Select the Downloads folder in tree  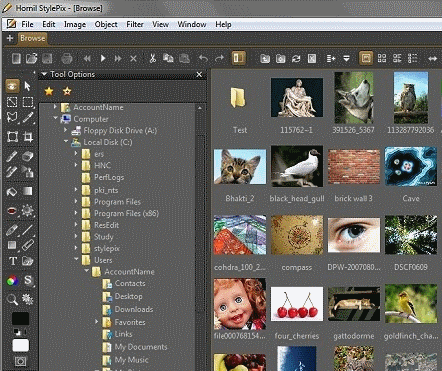tap(134, 309)
